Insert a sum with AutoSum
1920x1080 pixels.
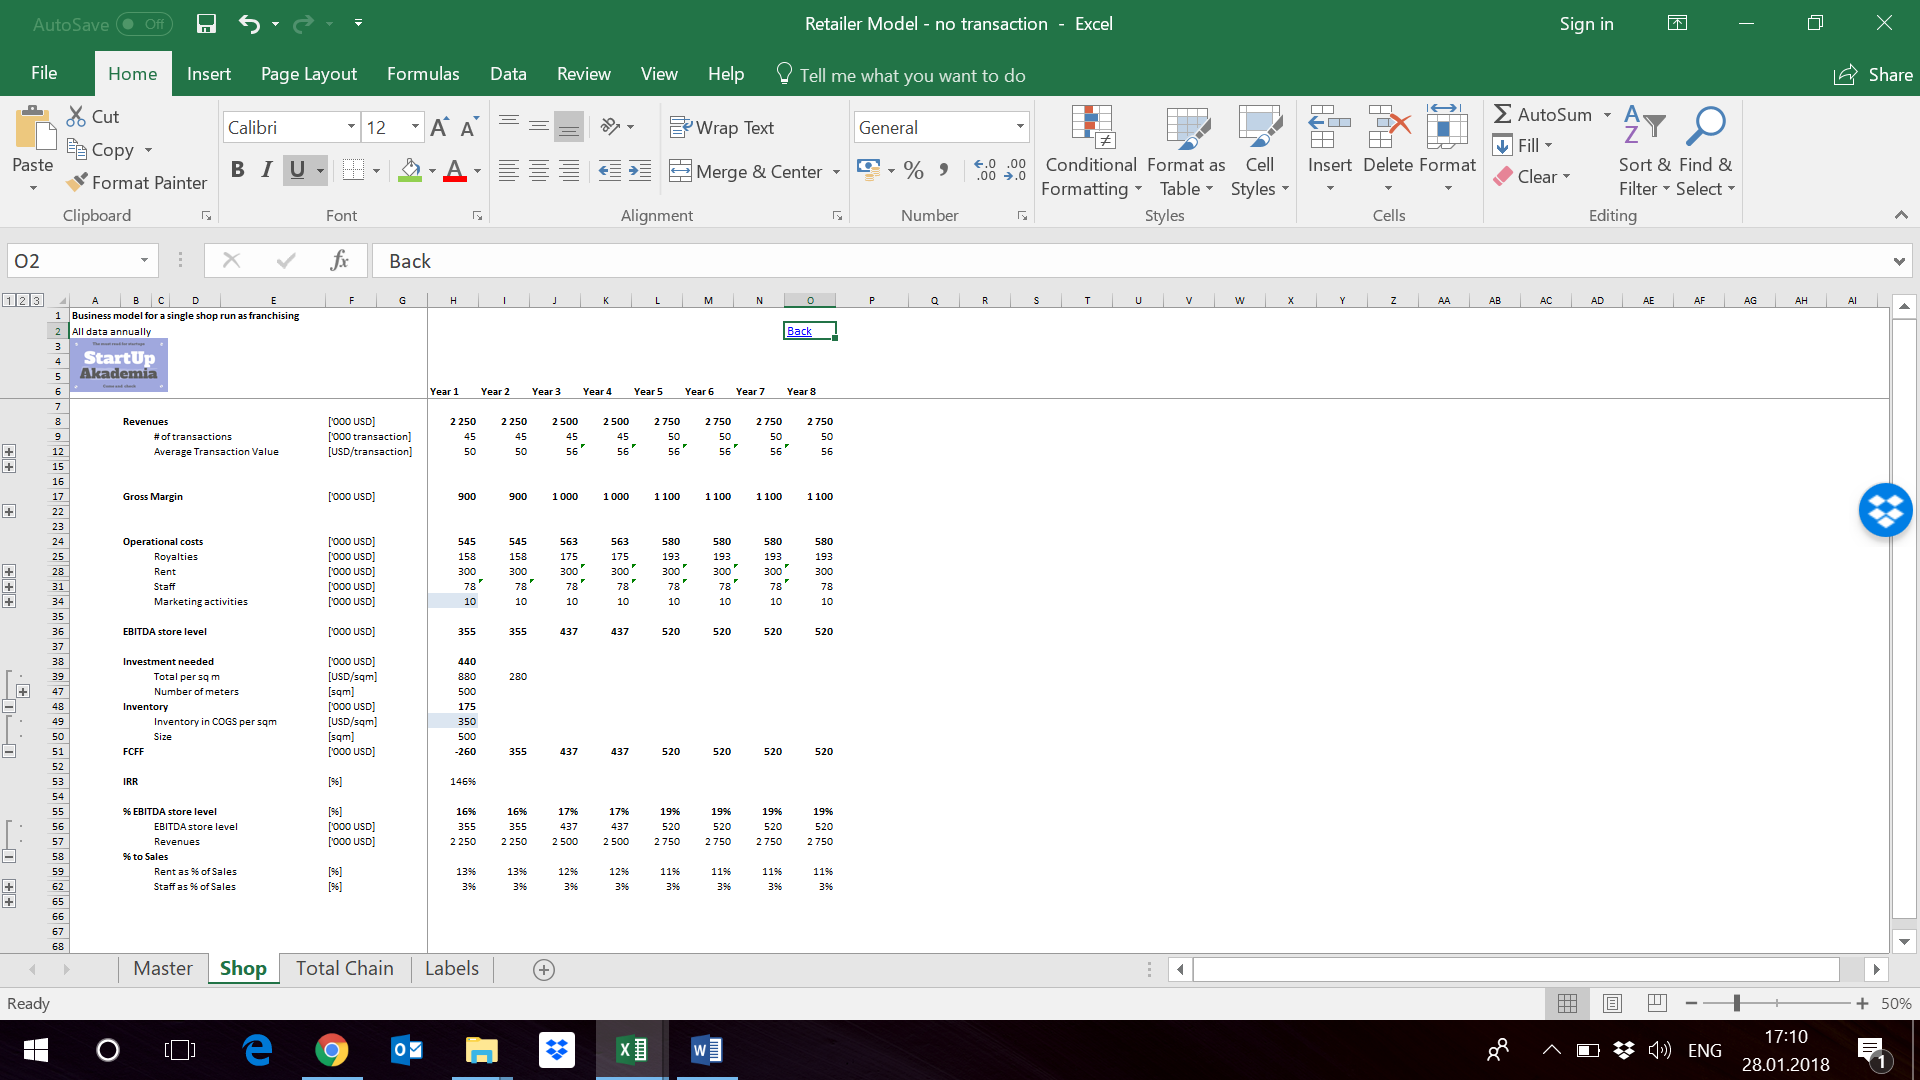click(x=1544, y=114)
